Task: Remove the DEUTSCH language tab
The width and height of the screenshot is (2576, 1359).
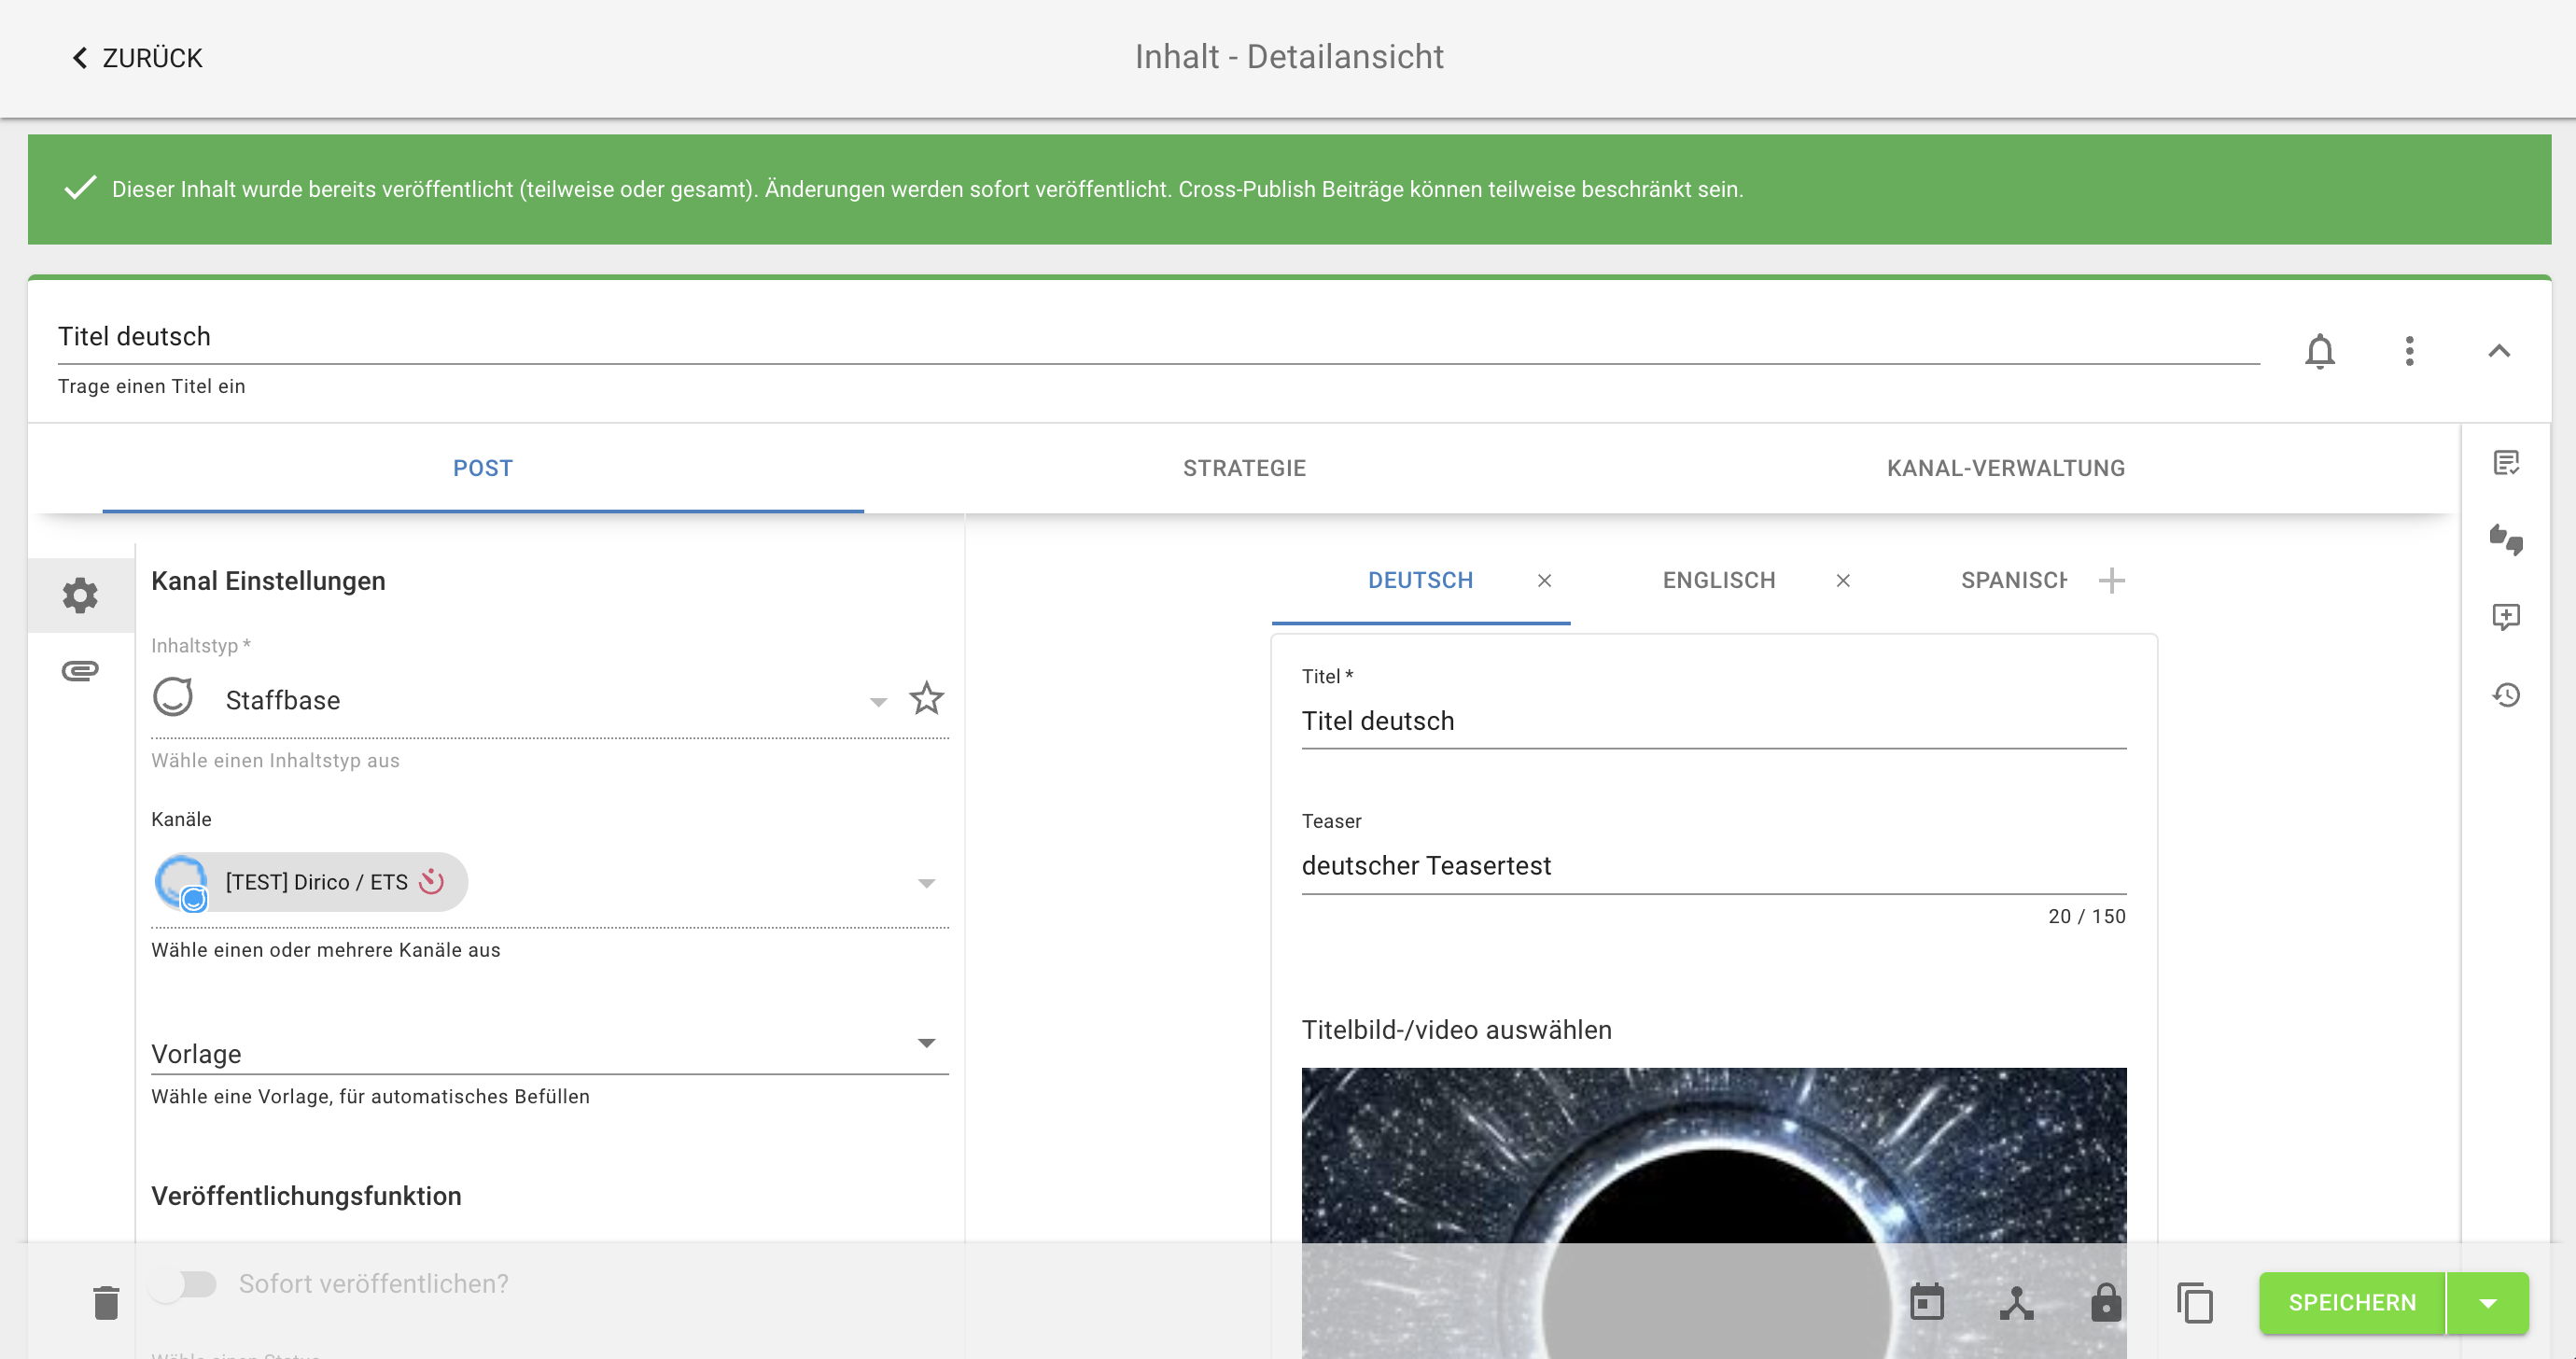Action: pos(1544,580)
